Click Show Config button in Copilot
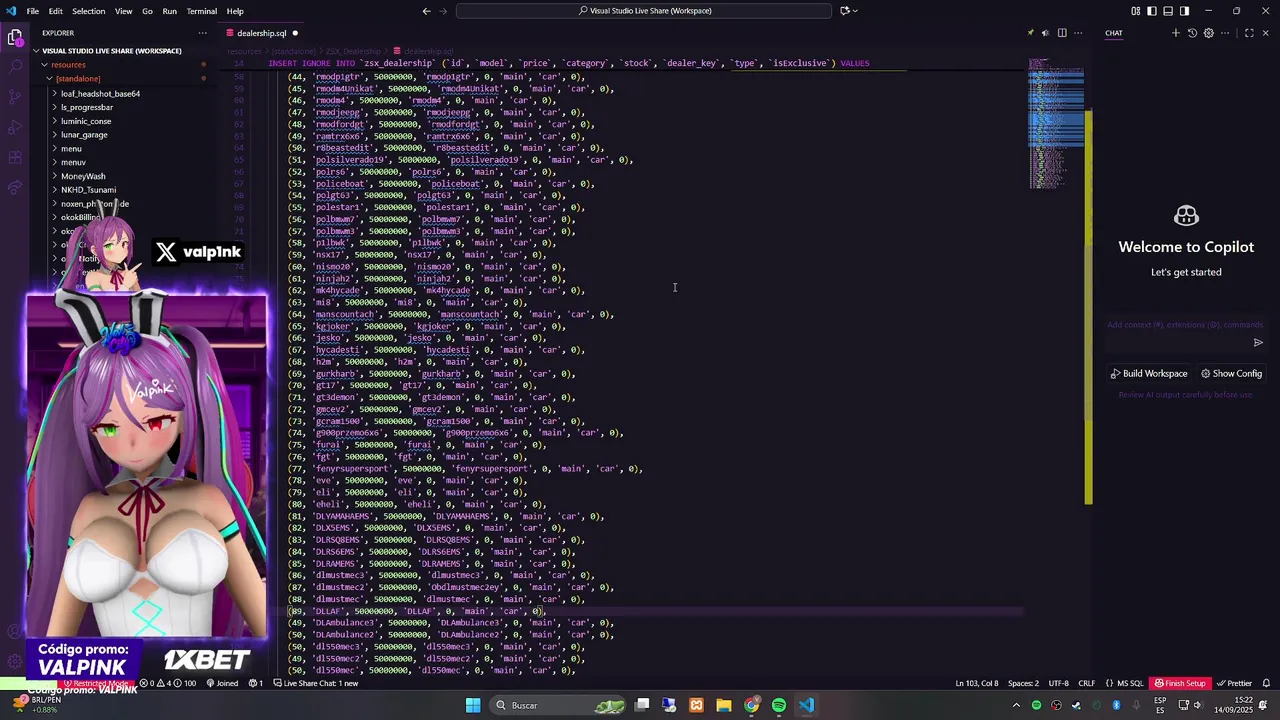The image size is (1280, 720). [1231, 374]
